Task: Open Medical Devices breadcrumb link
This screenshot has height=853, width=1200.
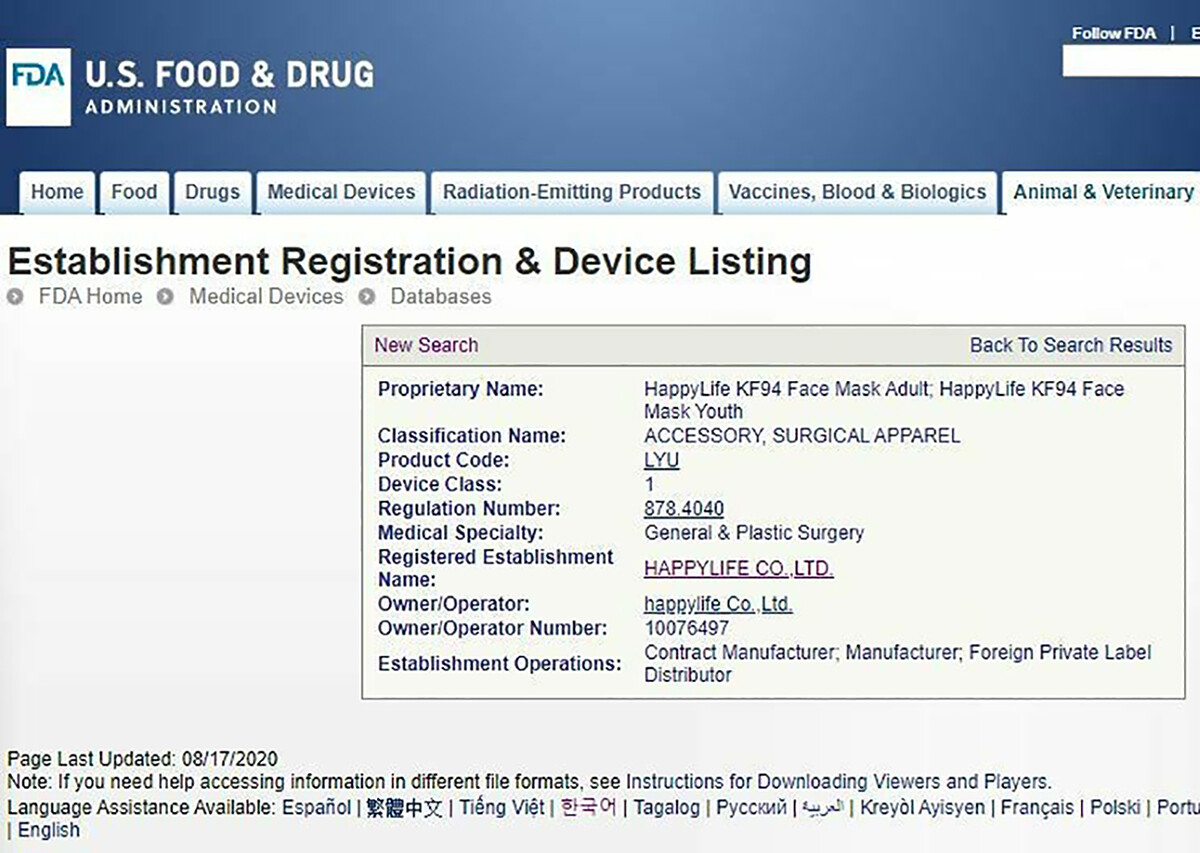Action: pyautogui.click(x=266, y=297)
